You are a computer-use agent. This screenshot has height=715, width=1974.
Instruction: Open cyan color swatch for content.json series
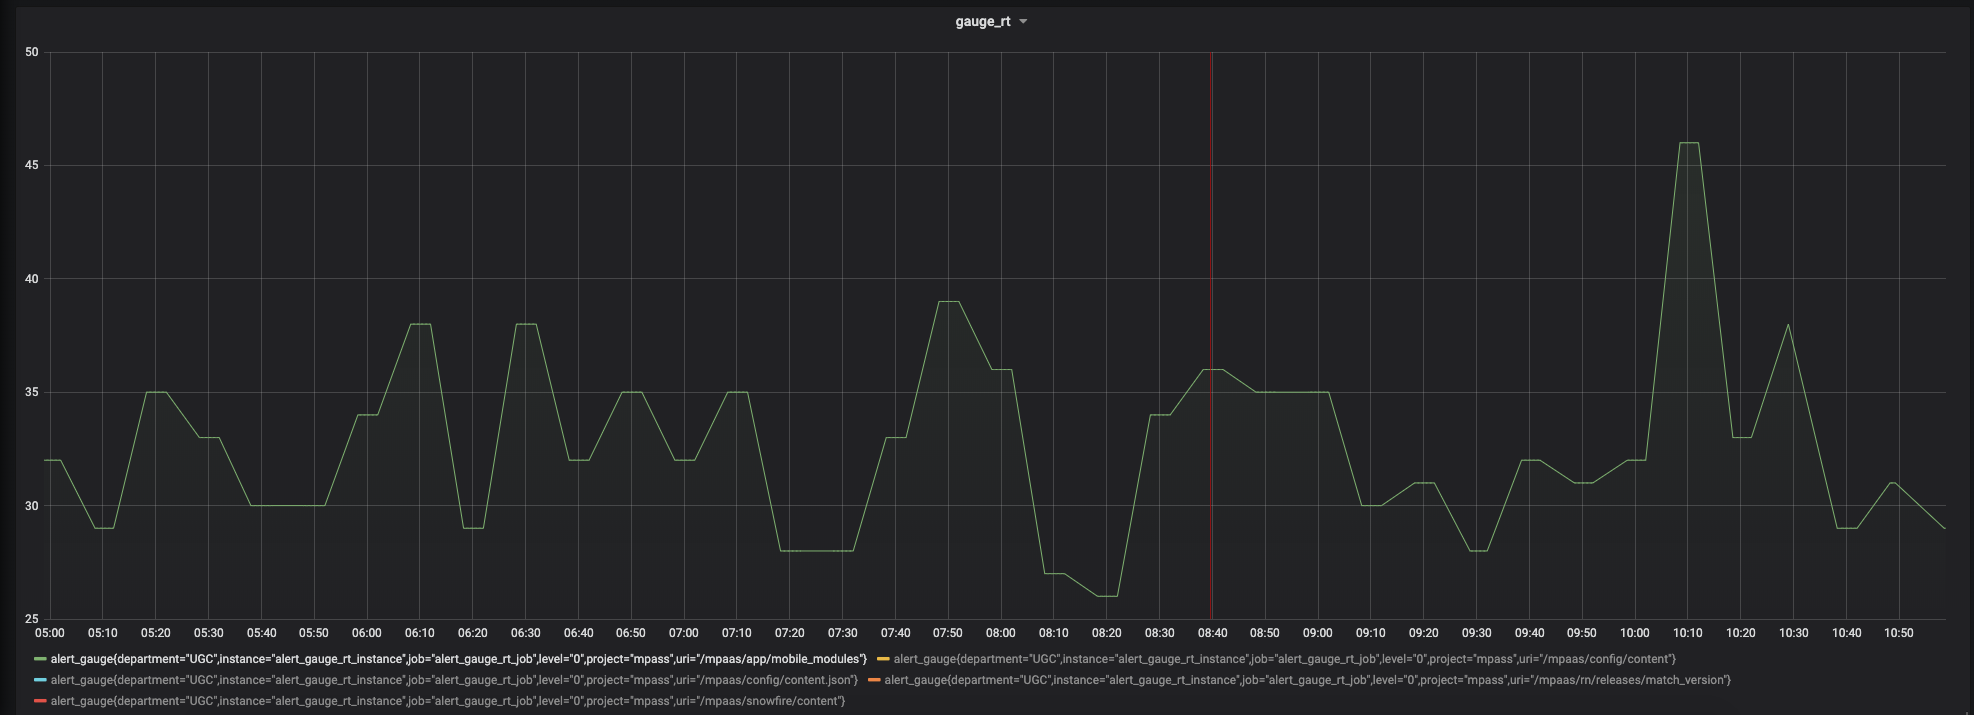point(40,680)
